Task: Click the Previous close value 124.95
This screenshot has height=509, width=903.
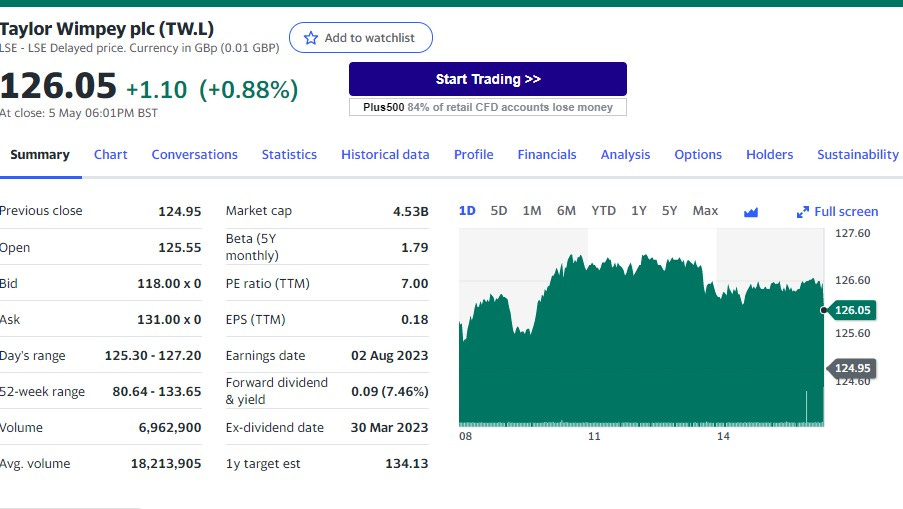Action: coord(180,211)
